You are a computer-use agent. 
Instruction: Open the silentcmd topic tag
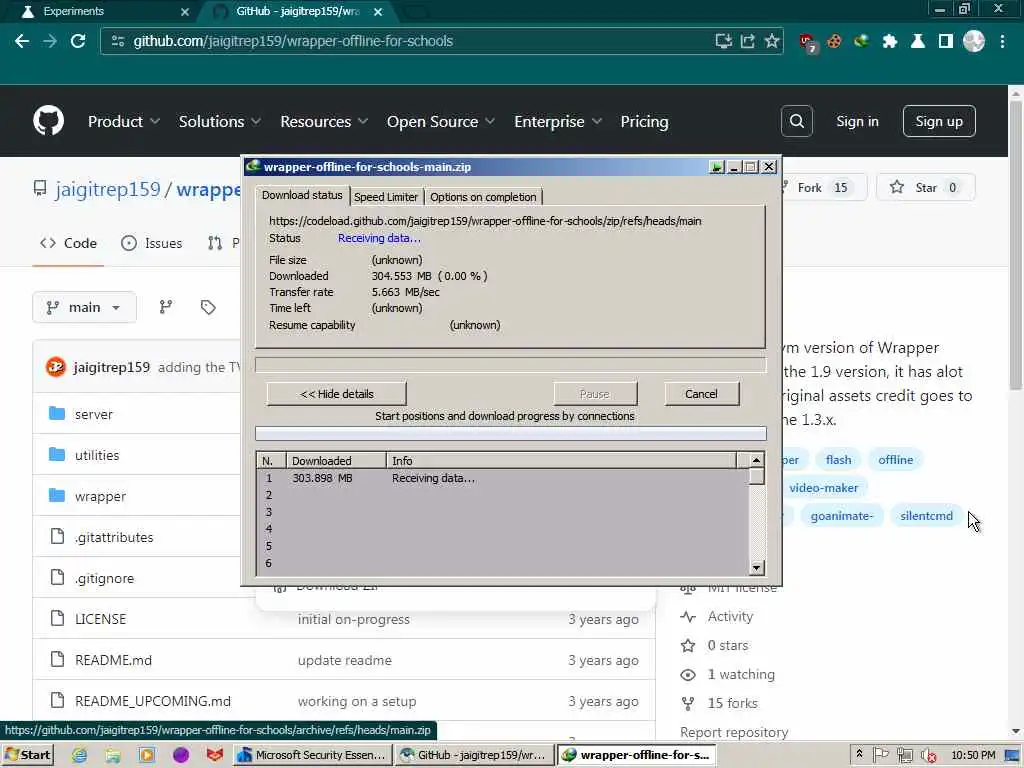[x=926, y=516]
